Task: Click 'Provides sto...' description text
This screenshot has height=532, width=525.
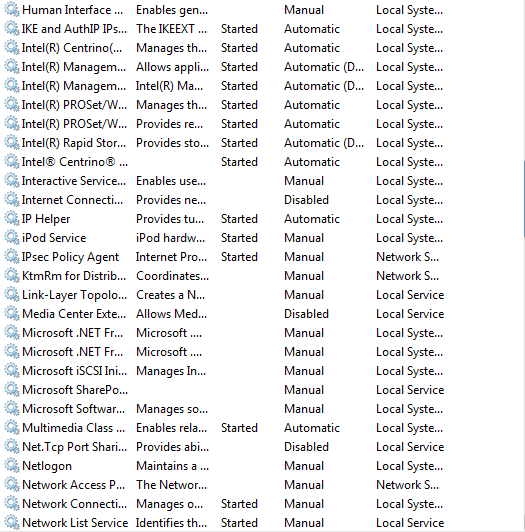Action: click(x=172, y=143)
